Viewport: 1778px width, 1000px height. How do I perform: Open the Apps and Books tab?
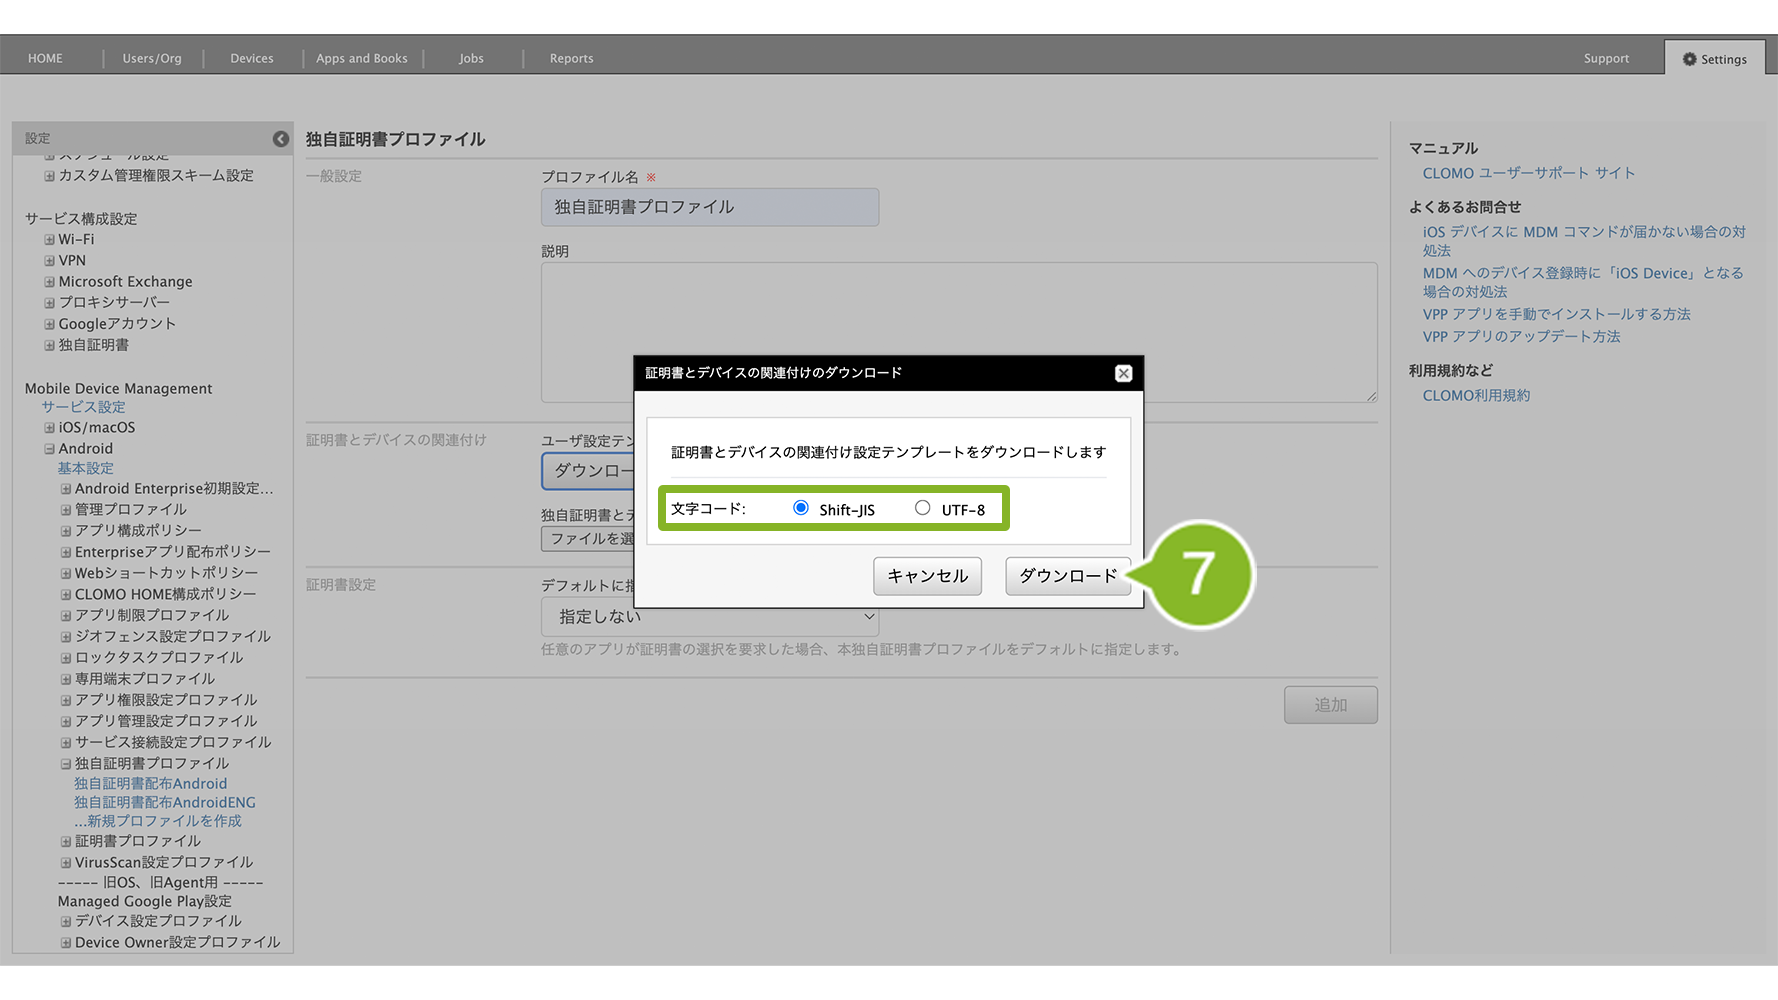(x=362, y=59)
